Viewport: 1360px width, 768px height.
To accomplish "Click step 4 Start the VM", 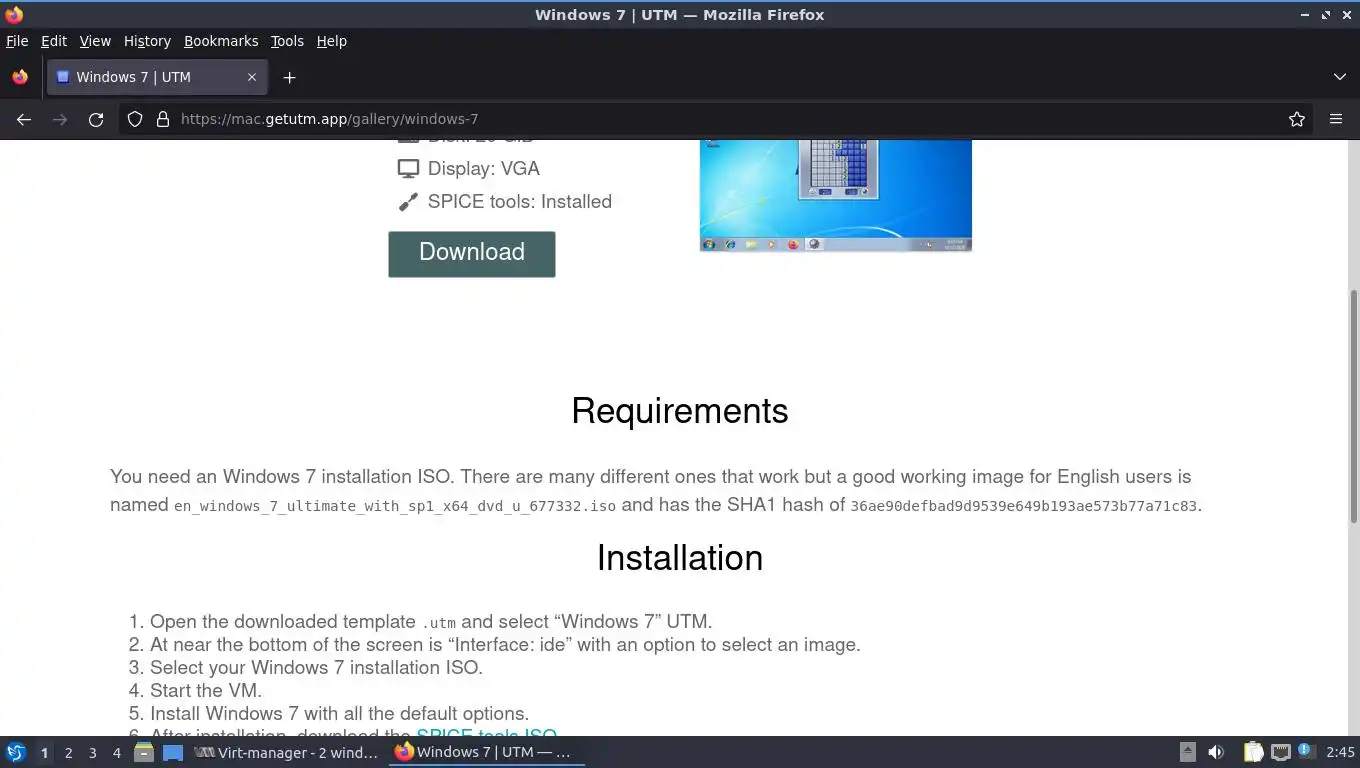I will 206,691.
